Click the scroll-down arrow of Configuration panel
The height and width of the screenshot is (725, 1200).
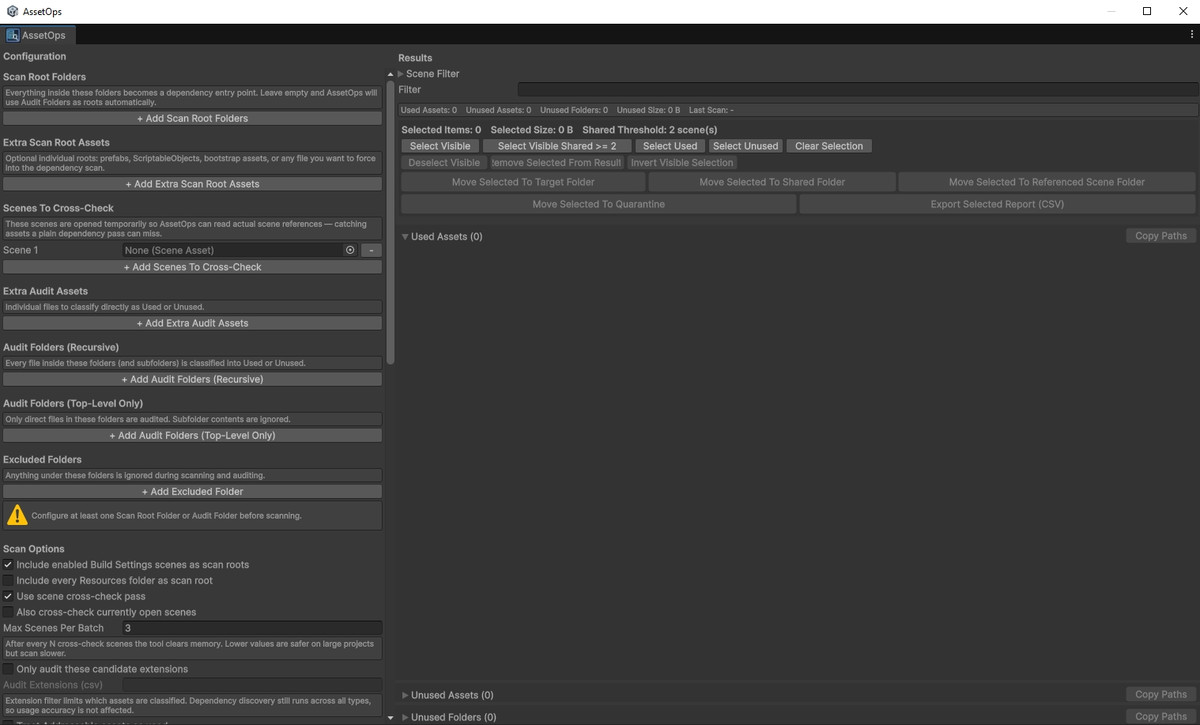coord(391,717)
